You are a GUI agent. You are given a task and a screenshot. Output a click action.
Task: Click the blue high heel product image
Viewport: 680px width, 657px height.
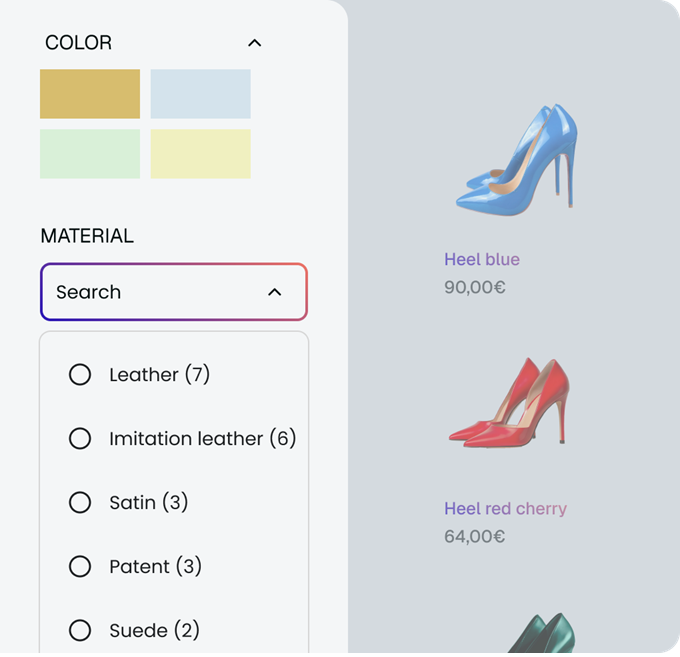click(x=518, y=160)
